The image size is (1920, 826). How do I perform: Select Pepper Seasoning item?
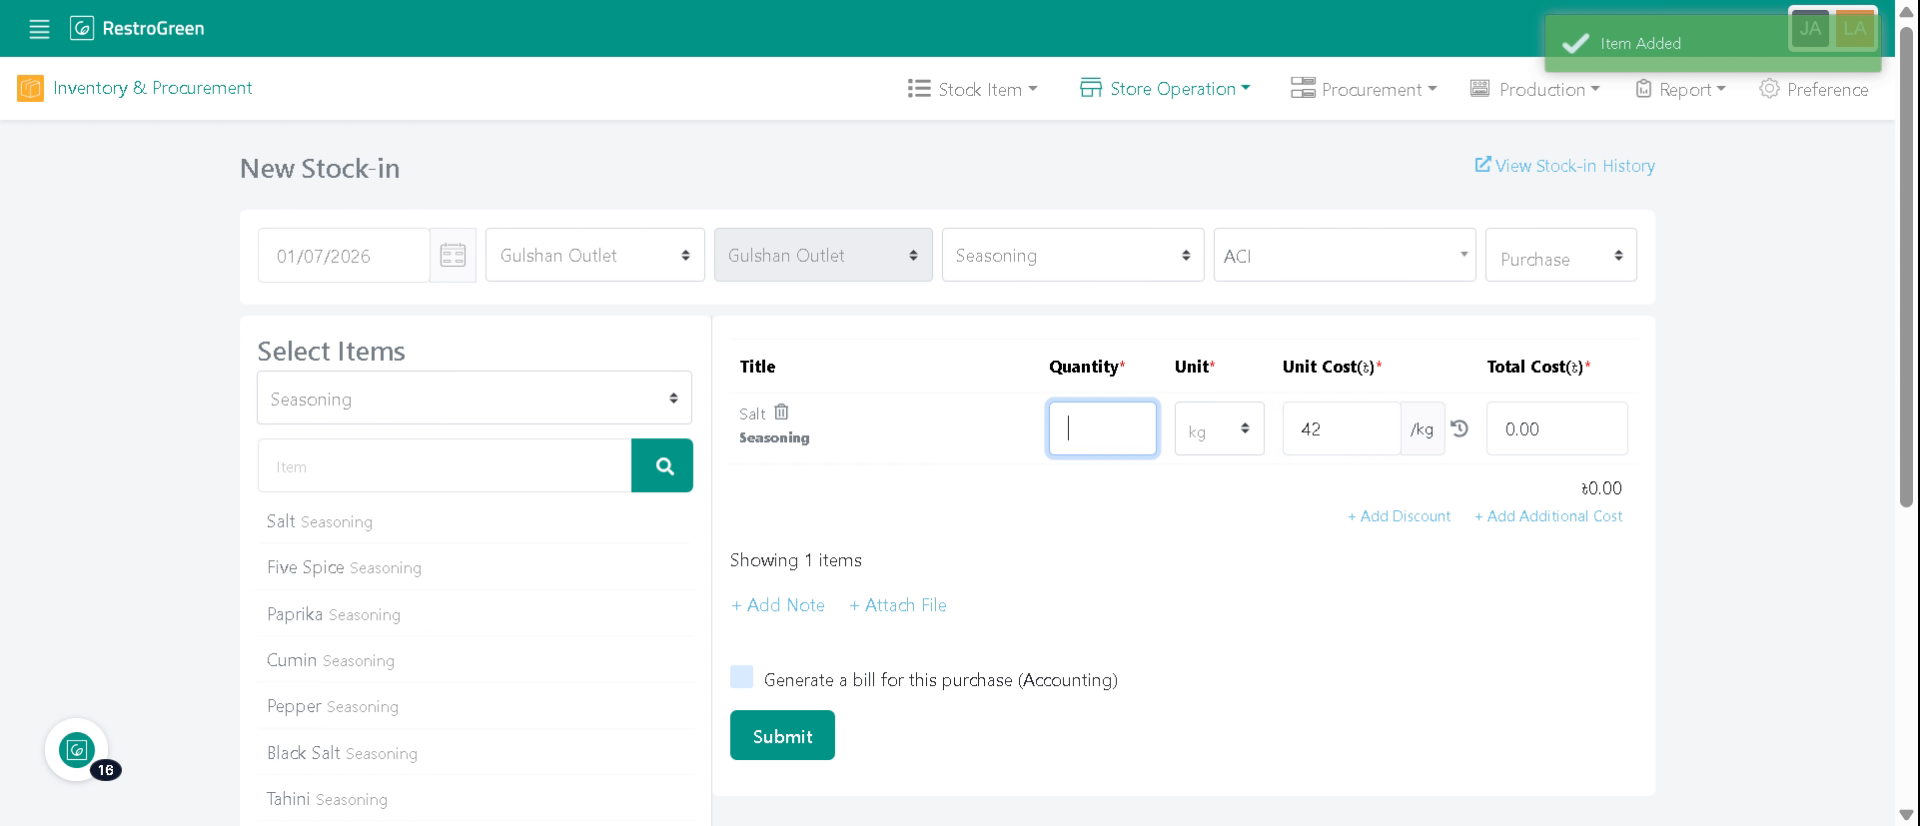click(475, 706)
